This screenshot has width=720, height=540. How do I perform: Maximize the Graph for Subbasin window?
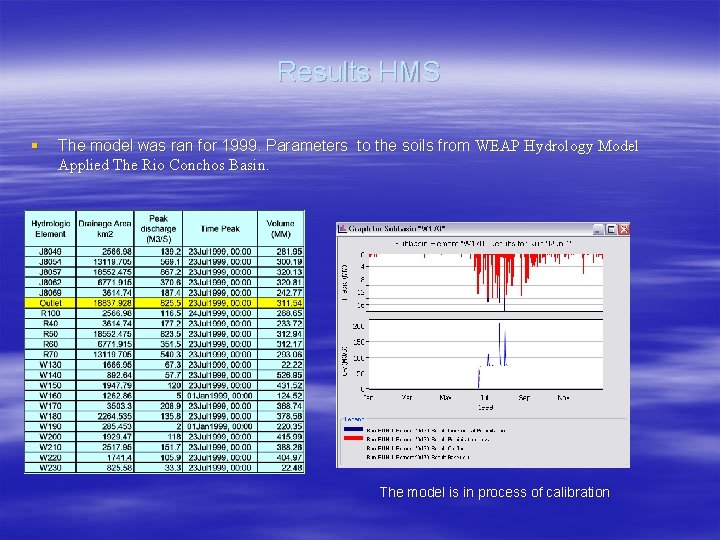pyautogui.click(x=611, y=229)
